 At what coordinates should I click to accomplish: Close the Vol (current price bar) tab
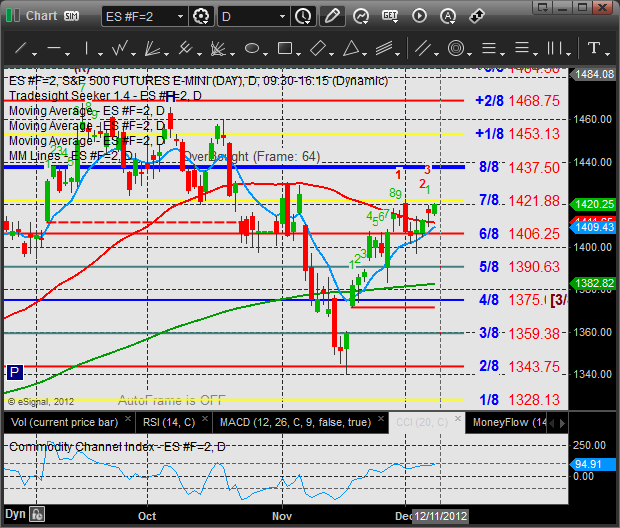pos(128,418)
